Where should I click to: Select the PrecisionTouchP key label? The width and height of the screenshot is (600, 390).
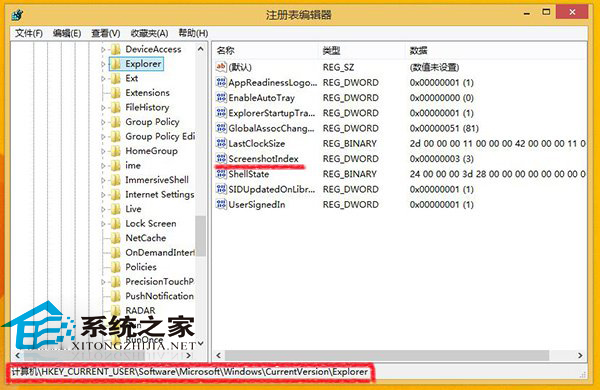point(160,281)
